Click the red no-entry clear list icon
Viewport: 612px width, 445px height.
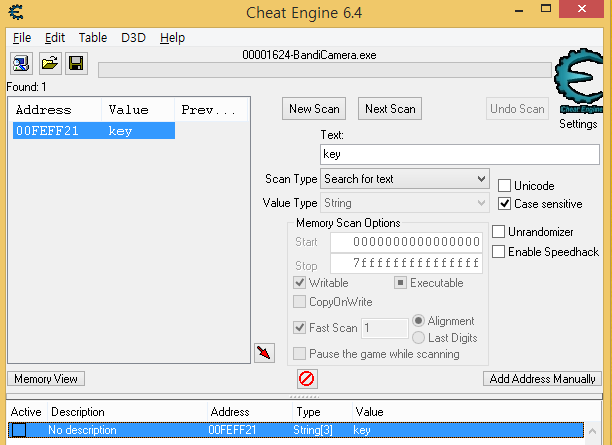pos(307,379)
